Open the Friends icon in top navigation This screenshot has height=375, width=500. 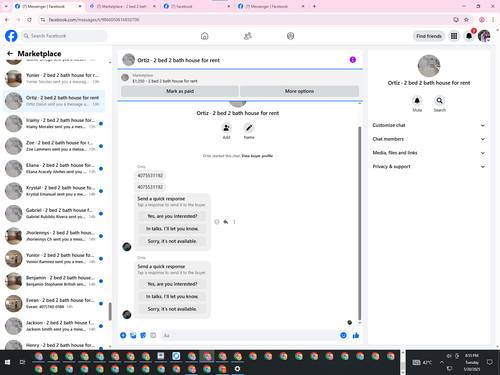click(x=248, y=36)
